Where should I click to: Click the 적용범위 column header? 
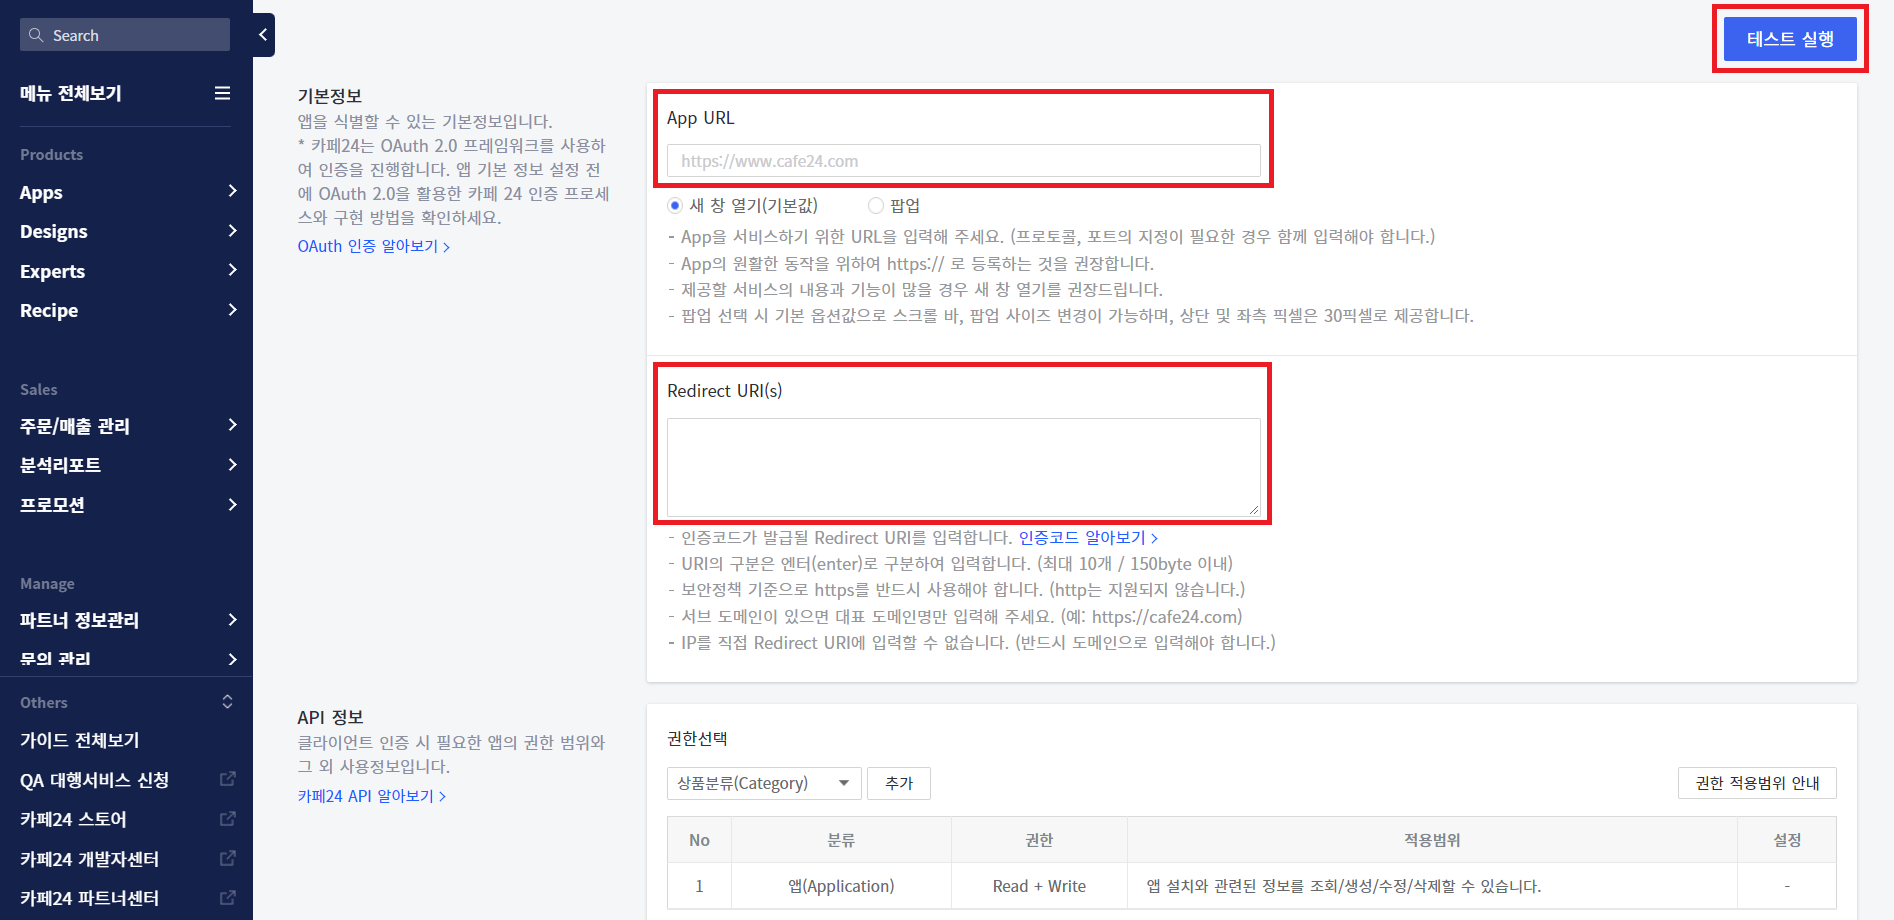[1432, 840]
